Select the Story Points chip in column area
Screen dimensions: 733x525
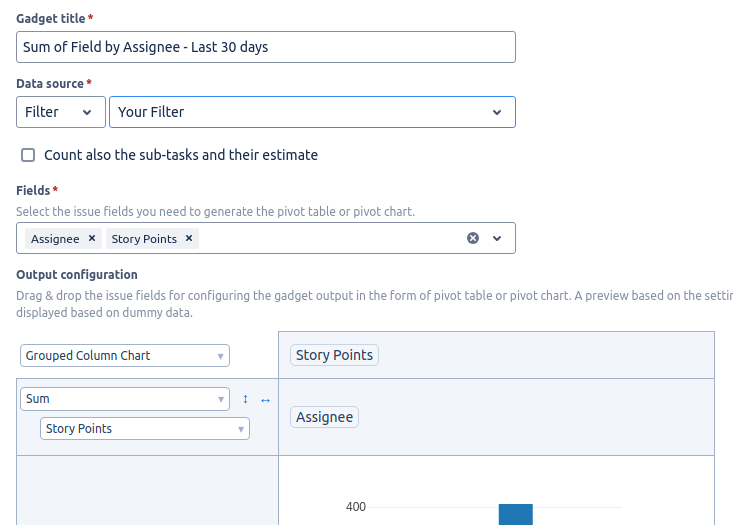click(x=334, y=355)
